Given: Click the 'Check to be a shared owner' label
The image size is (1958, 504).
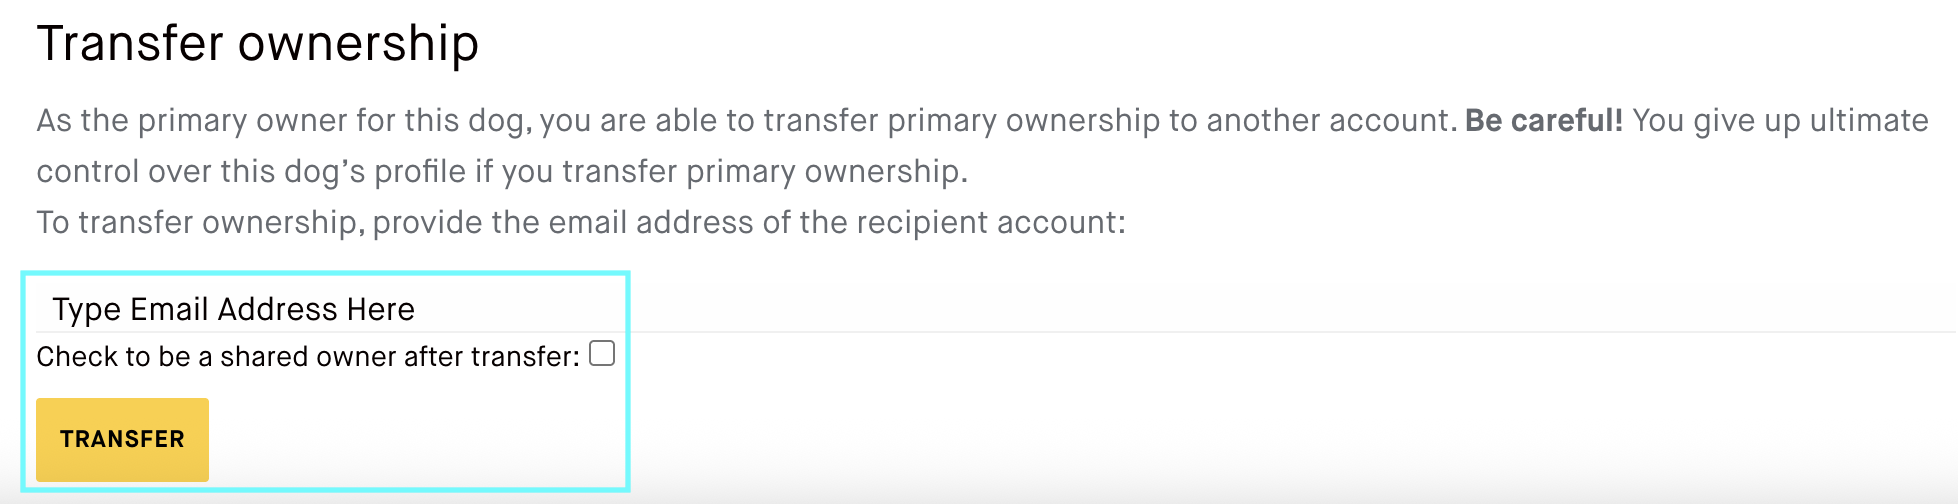Looking at the screenshot, I should click(308, 357).
